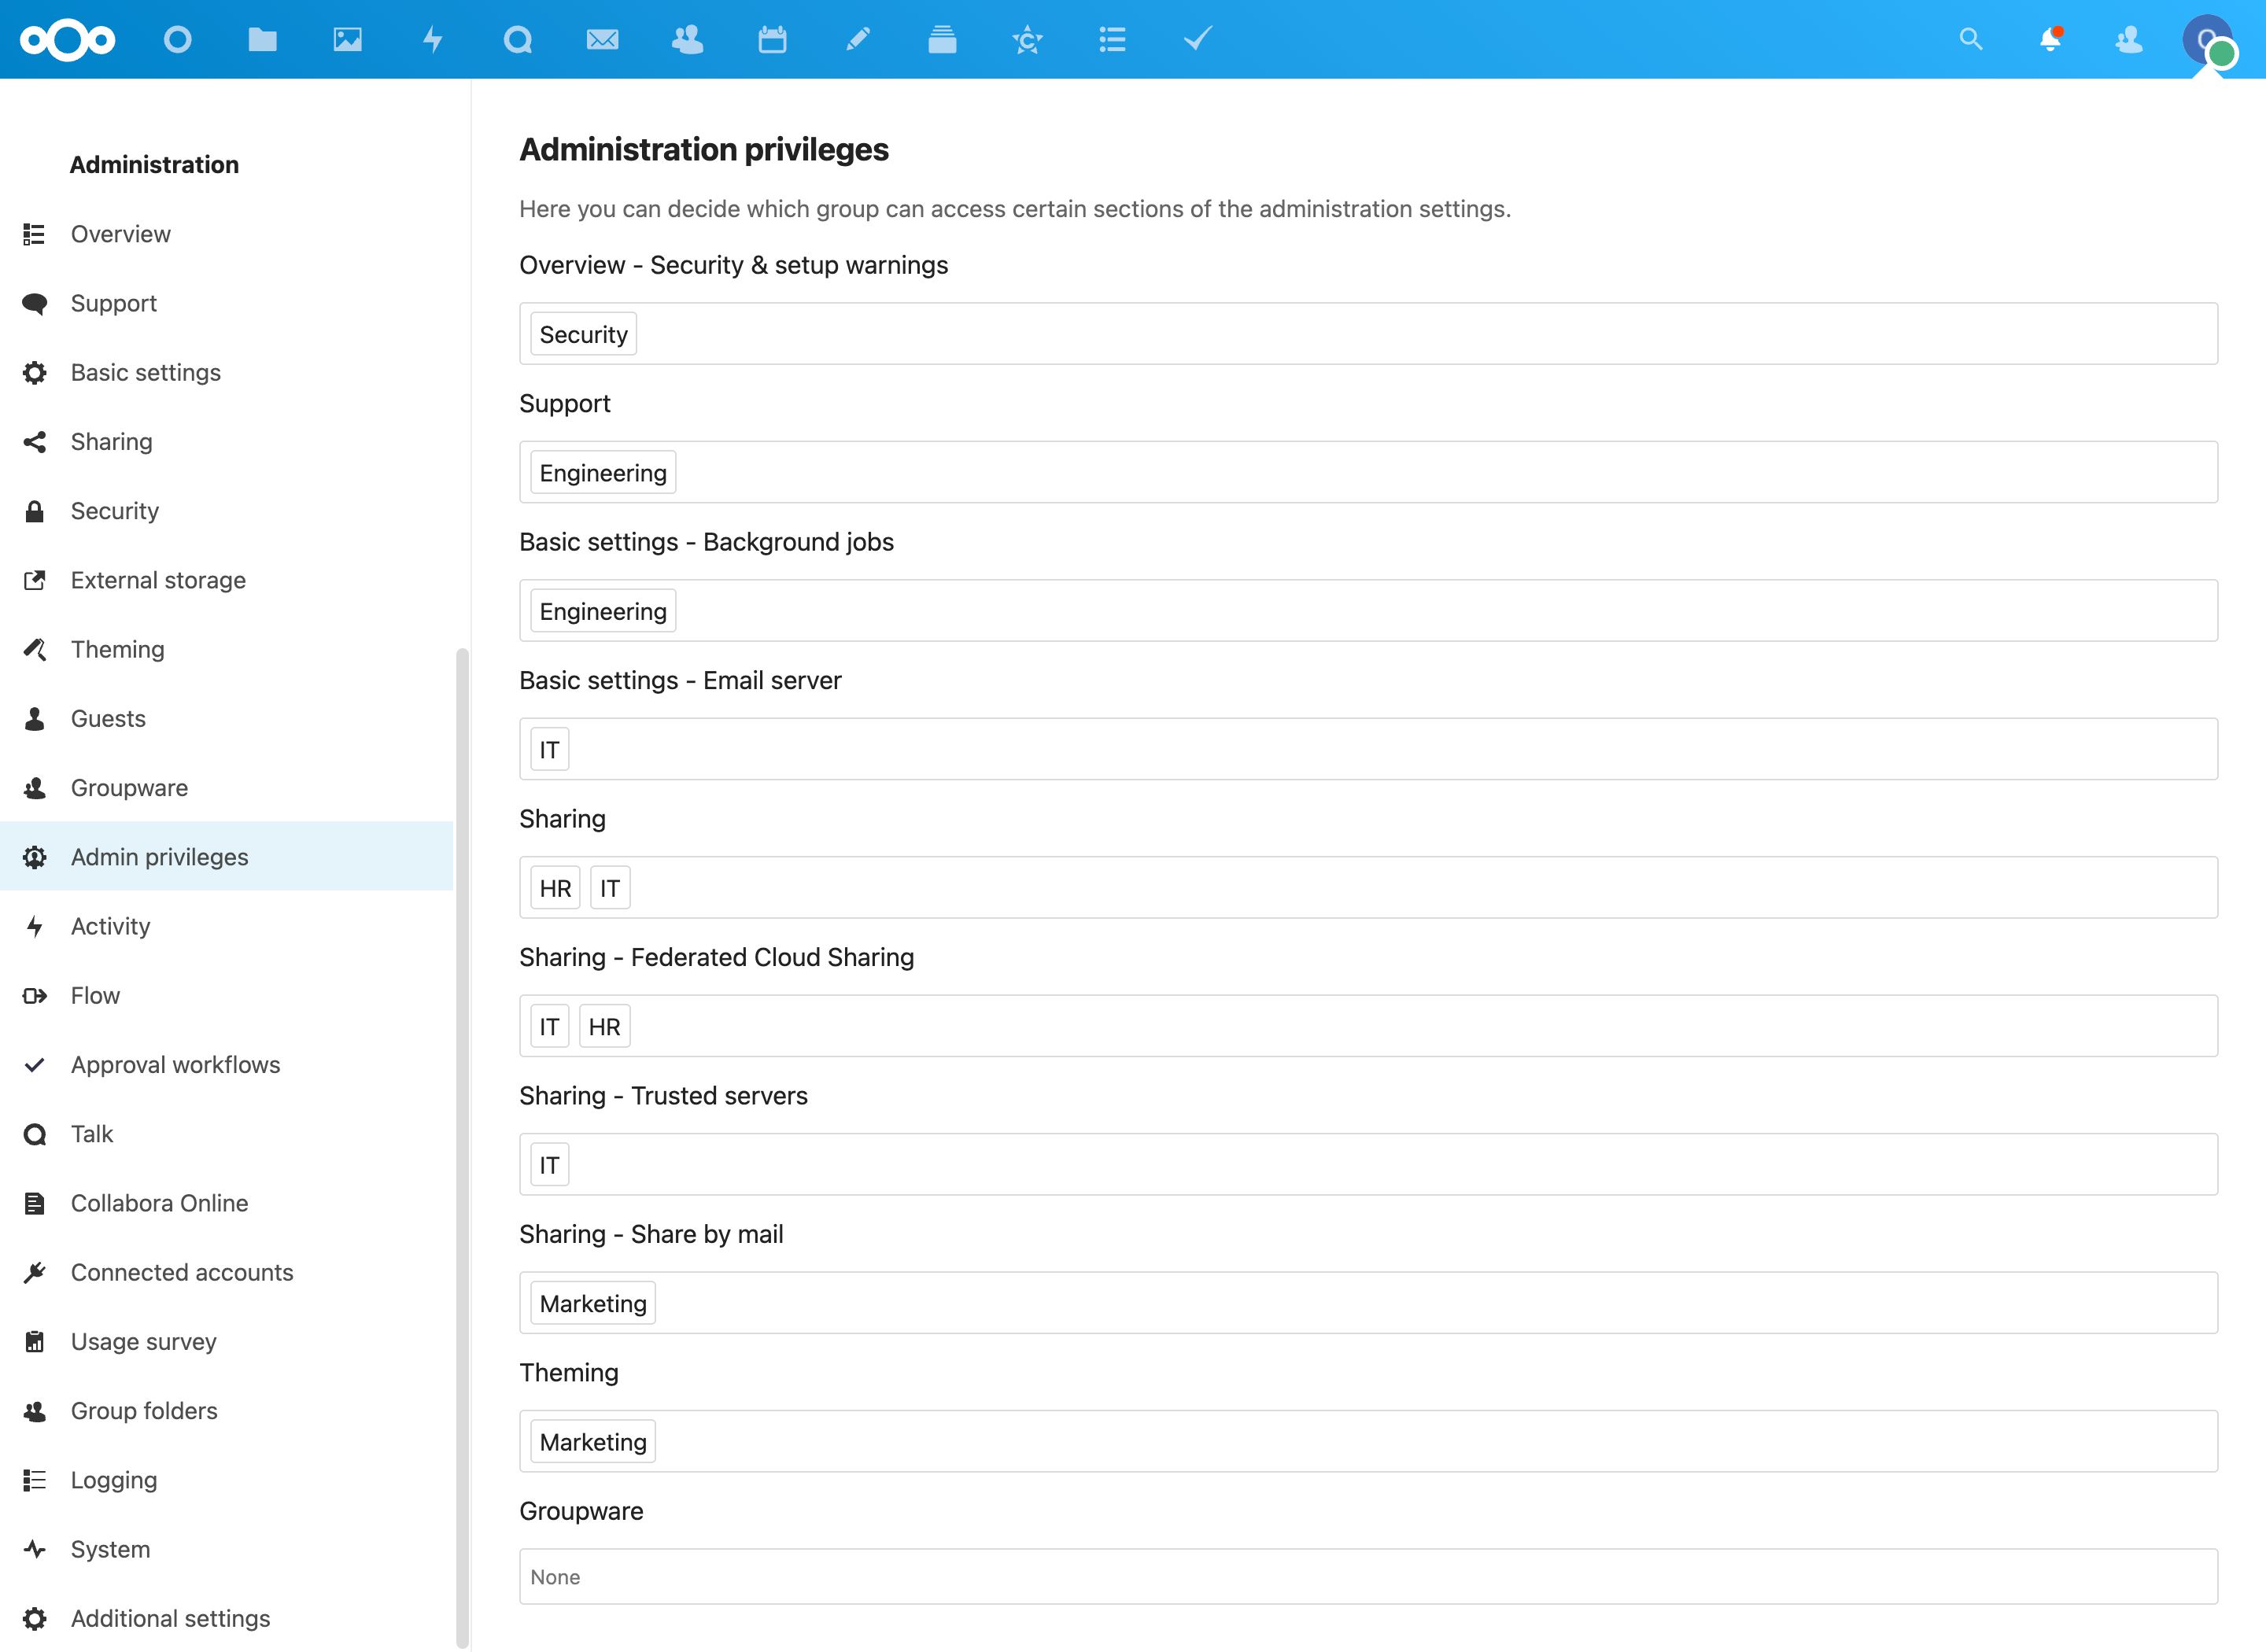The image size is (2266, 1652).
Task: Open the Calendar app icon
Action: point(773,40)
